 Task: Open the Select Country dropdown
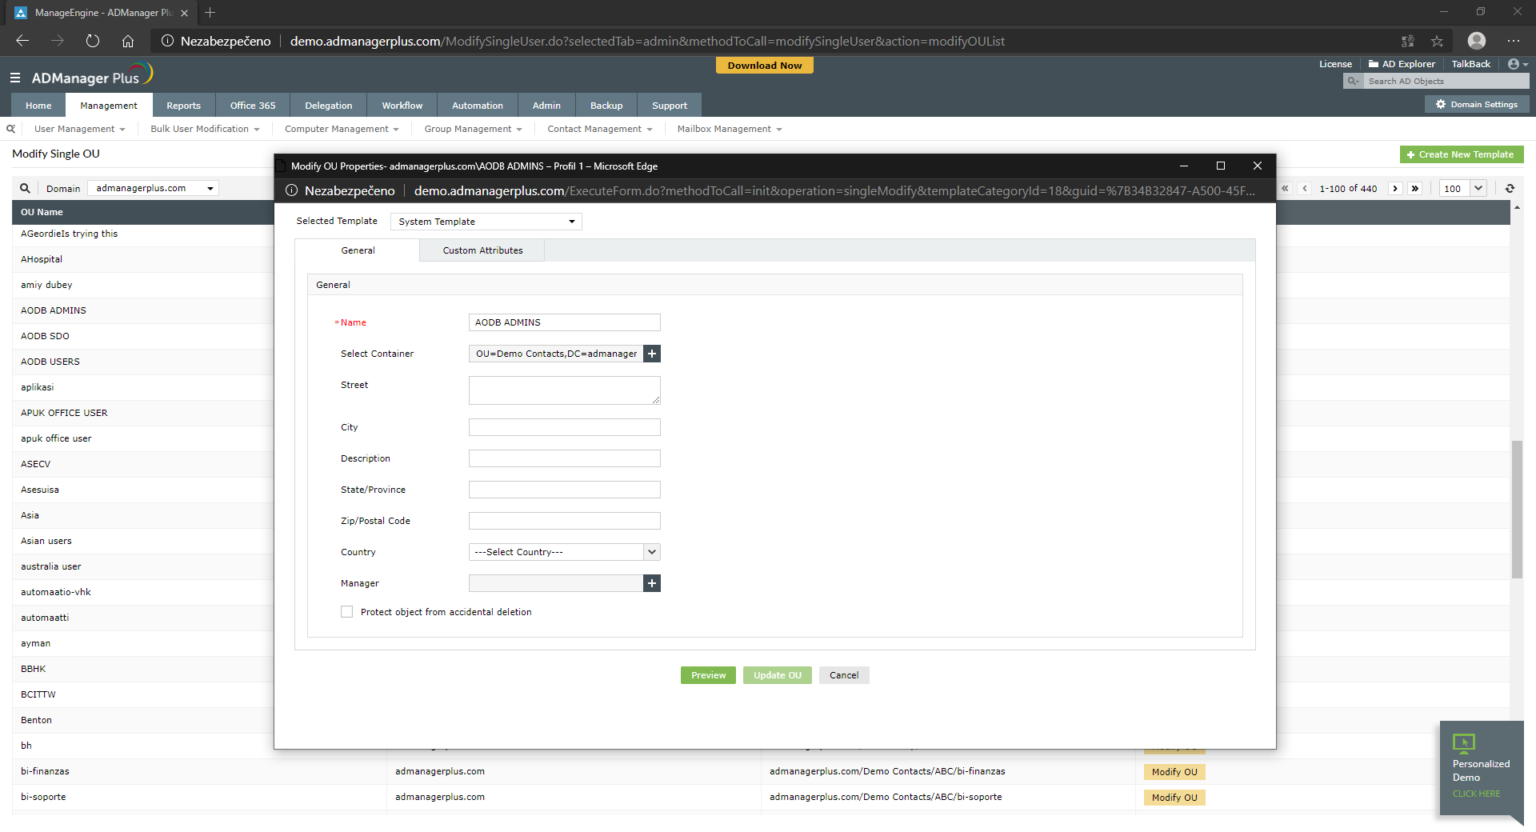click(564, 552)
